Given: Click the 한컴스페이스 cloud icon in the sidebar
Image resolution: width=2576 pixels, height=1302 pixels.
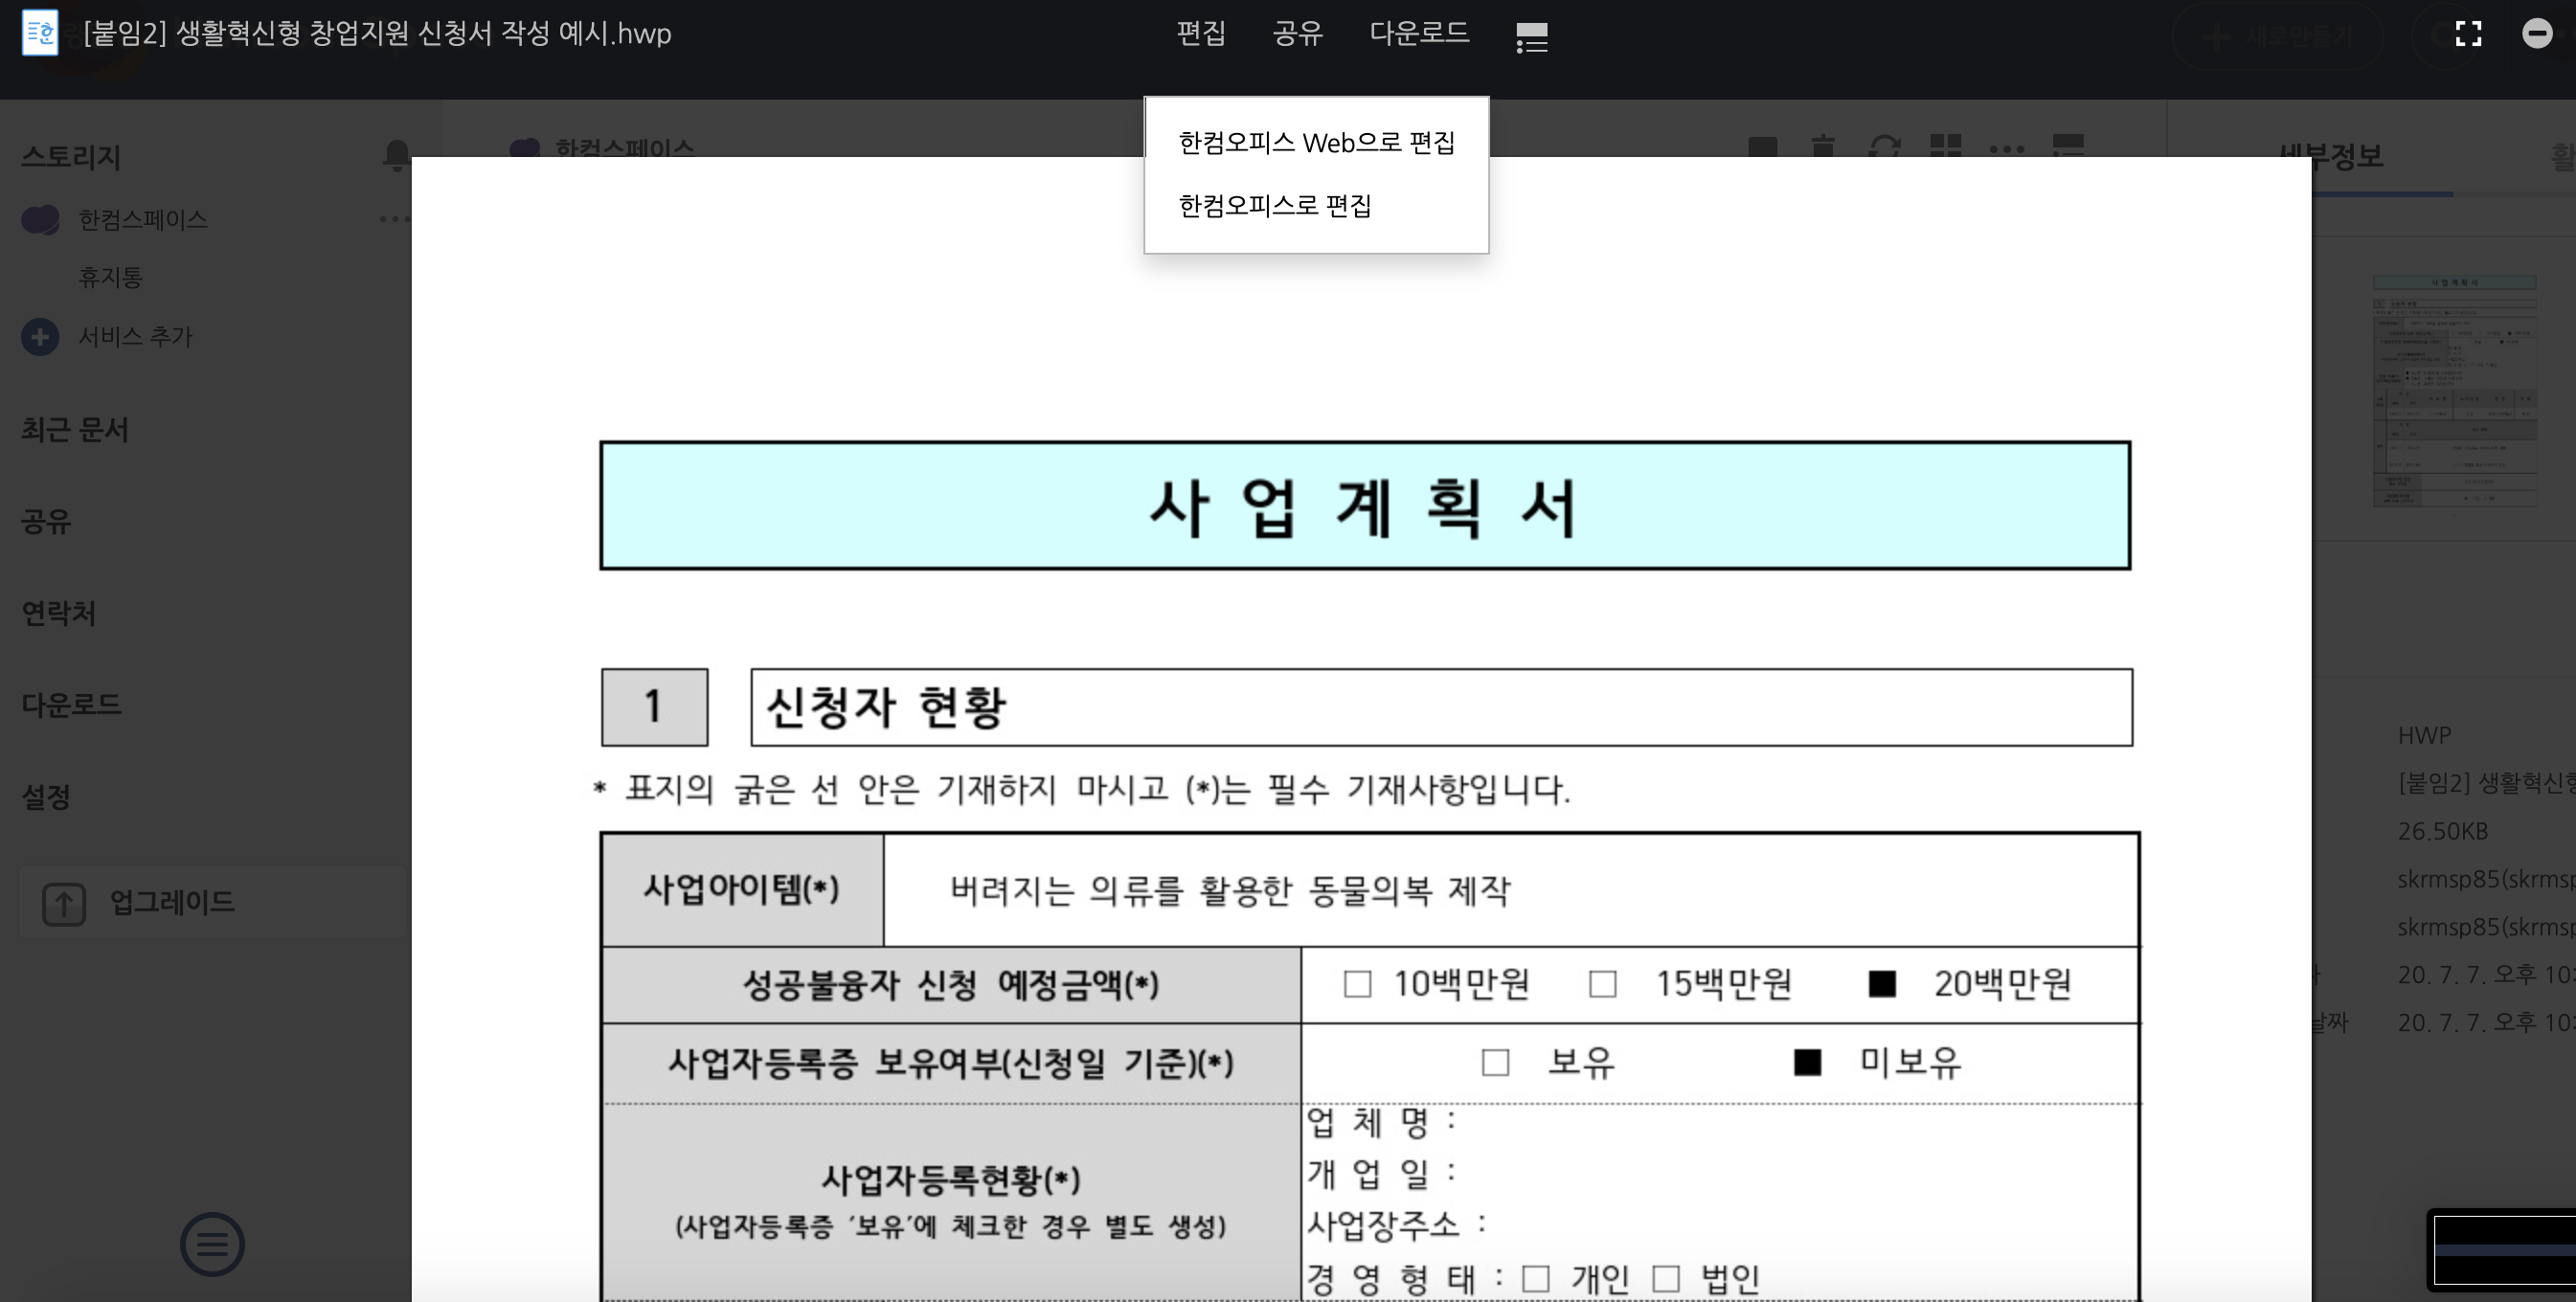Looking at the screenshot, I should click(x=40, y=219).
